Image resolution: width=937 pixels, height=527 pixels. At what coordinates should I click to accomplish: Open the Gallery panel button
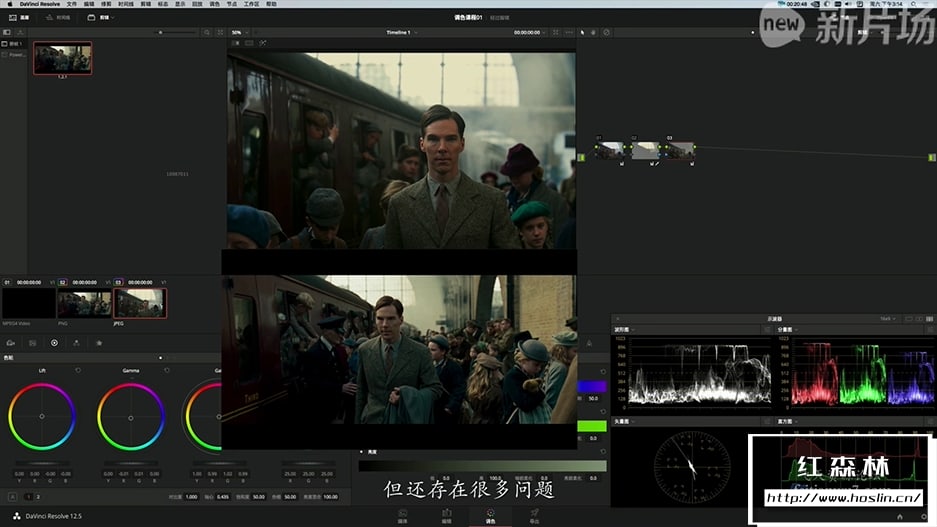pyautogui.click(x=19, y=17)
